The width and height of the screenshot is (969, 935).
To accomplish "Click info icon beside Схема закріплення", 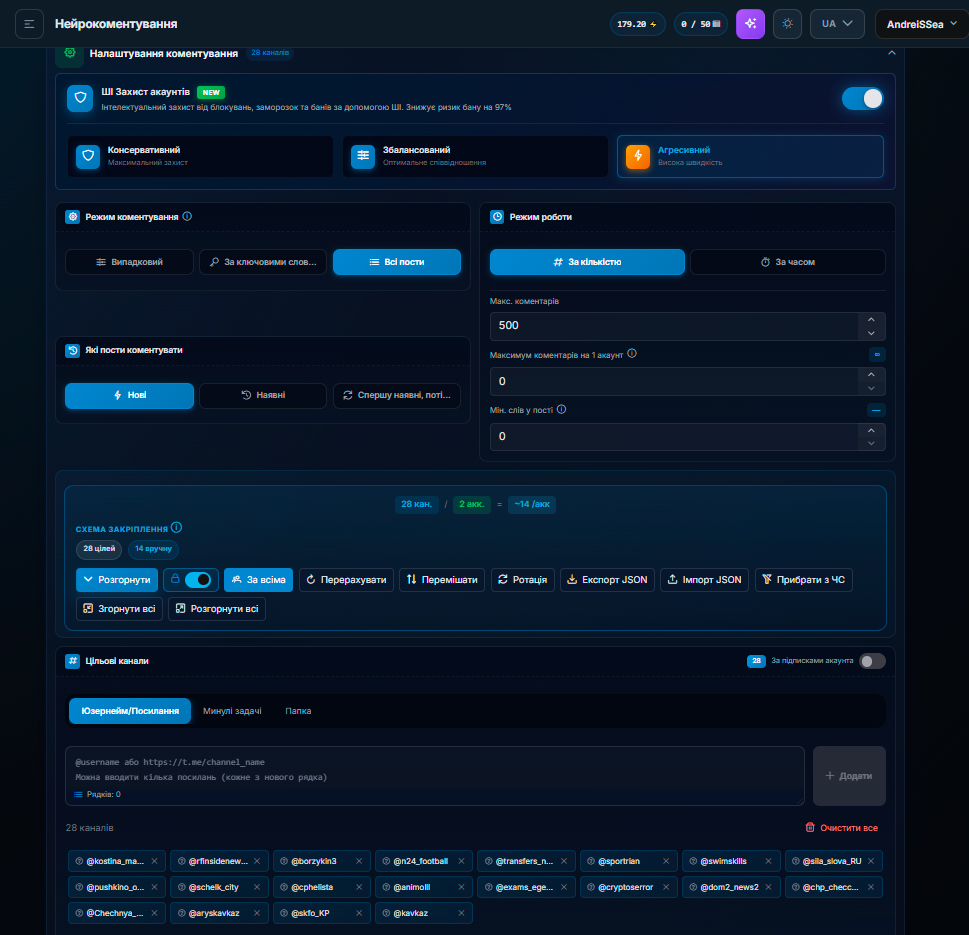I will tap(177, 528).
